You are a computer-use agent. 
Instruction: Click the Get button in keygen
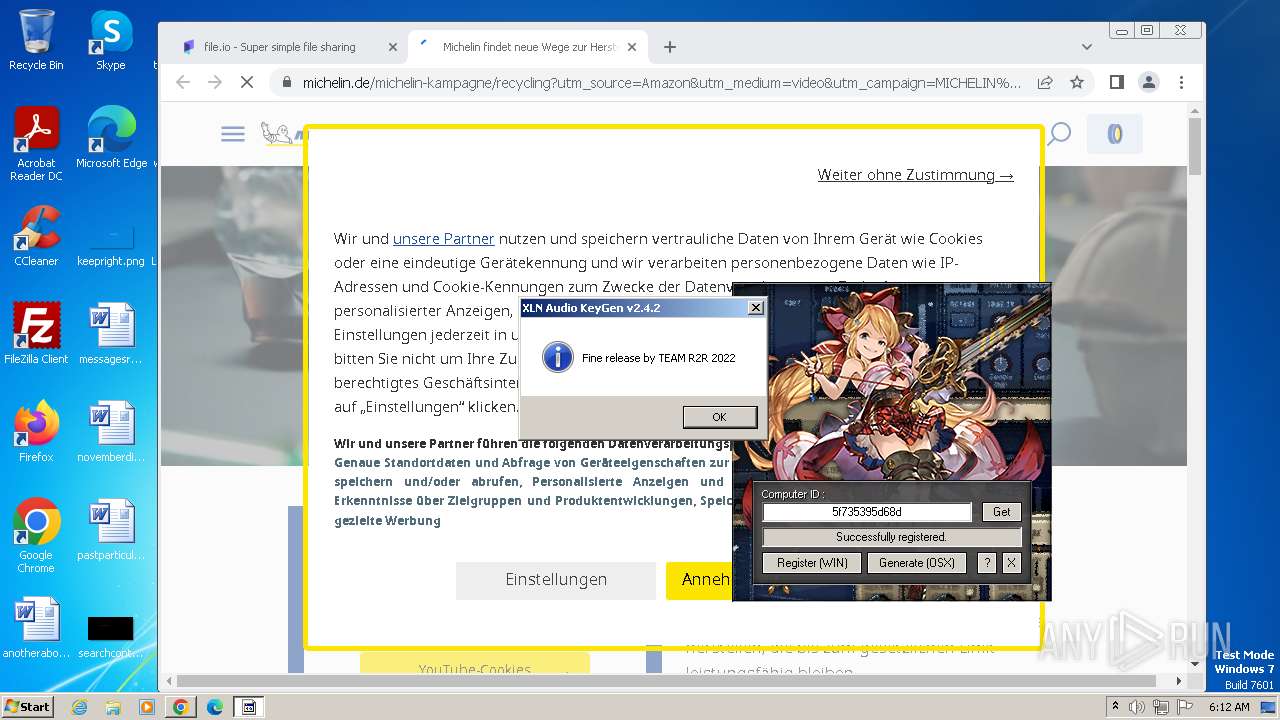[x=1001, y=512]
